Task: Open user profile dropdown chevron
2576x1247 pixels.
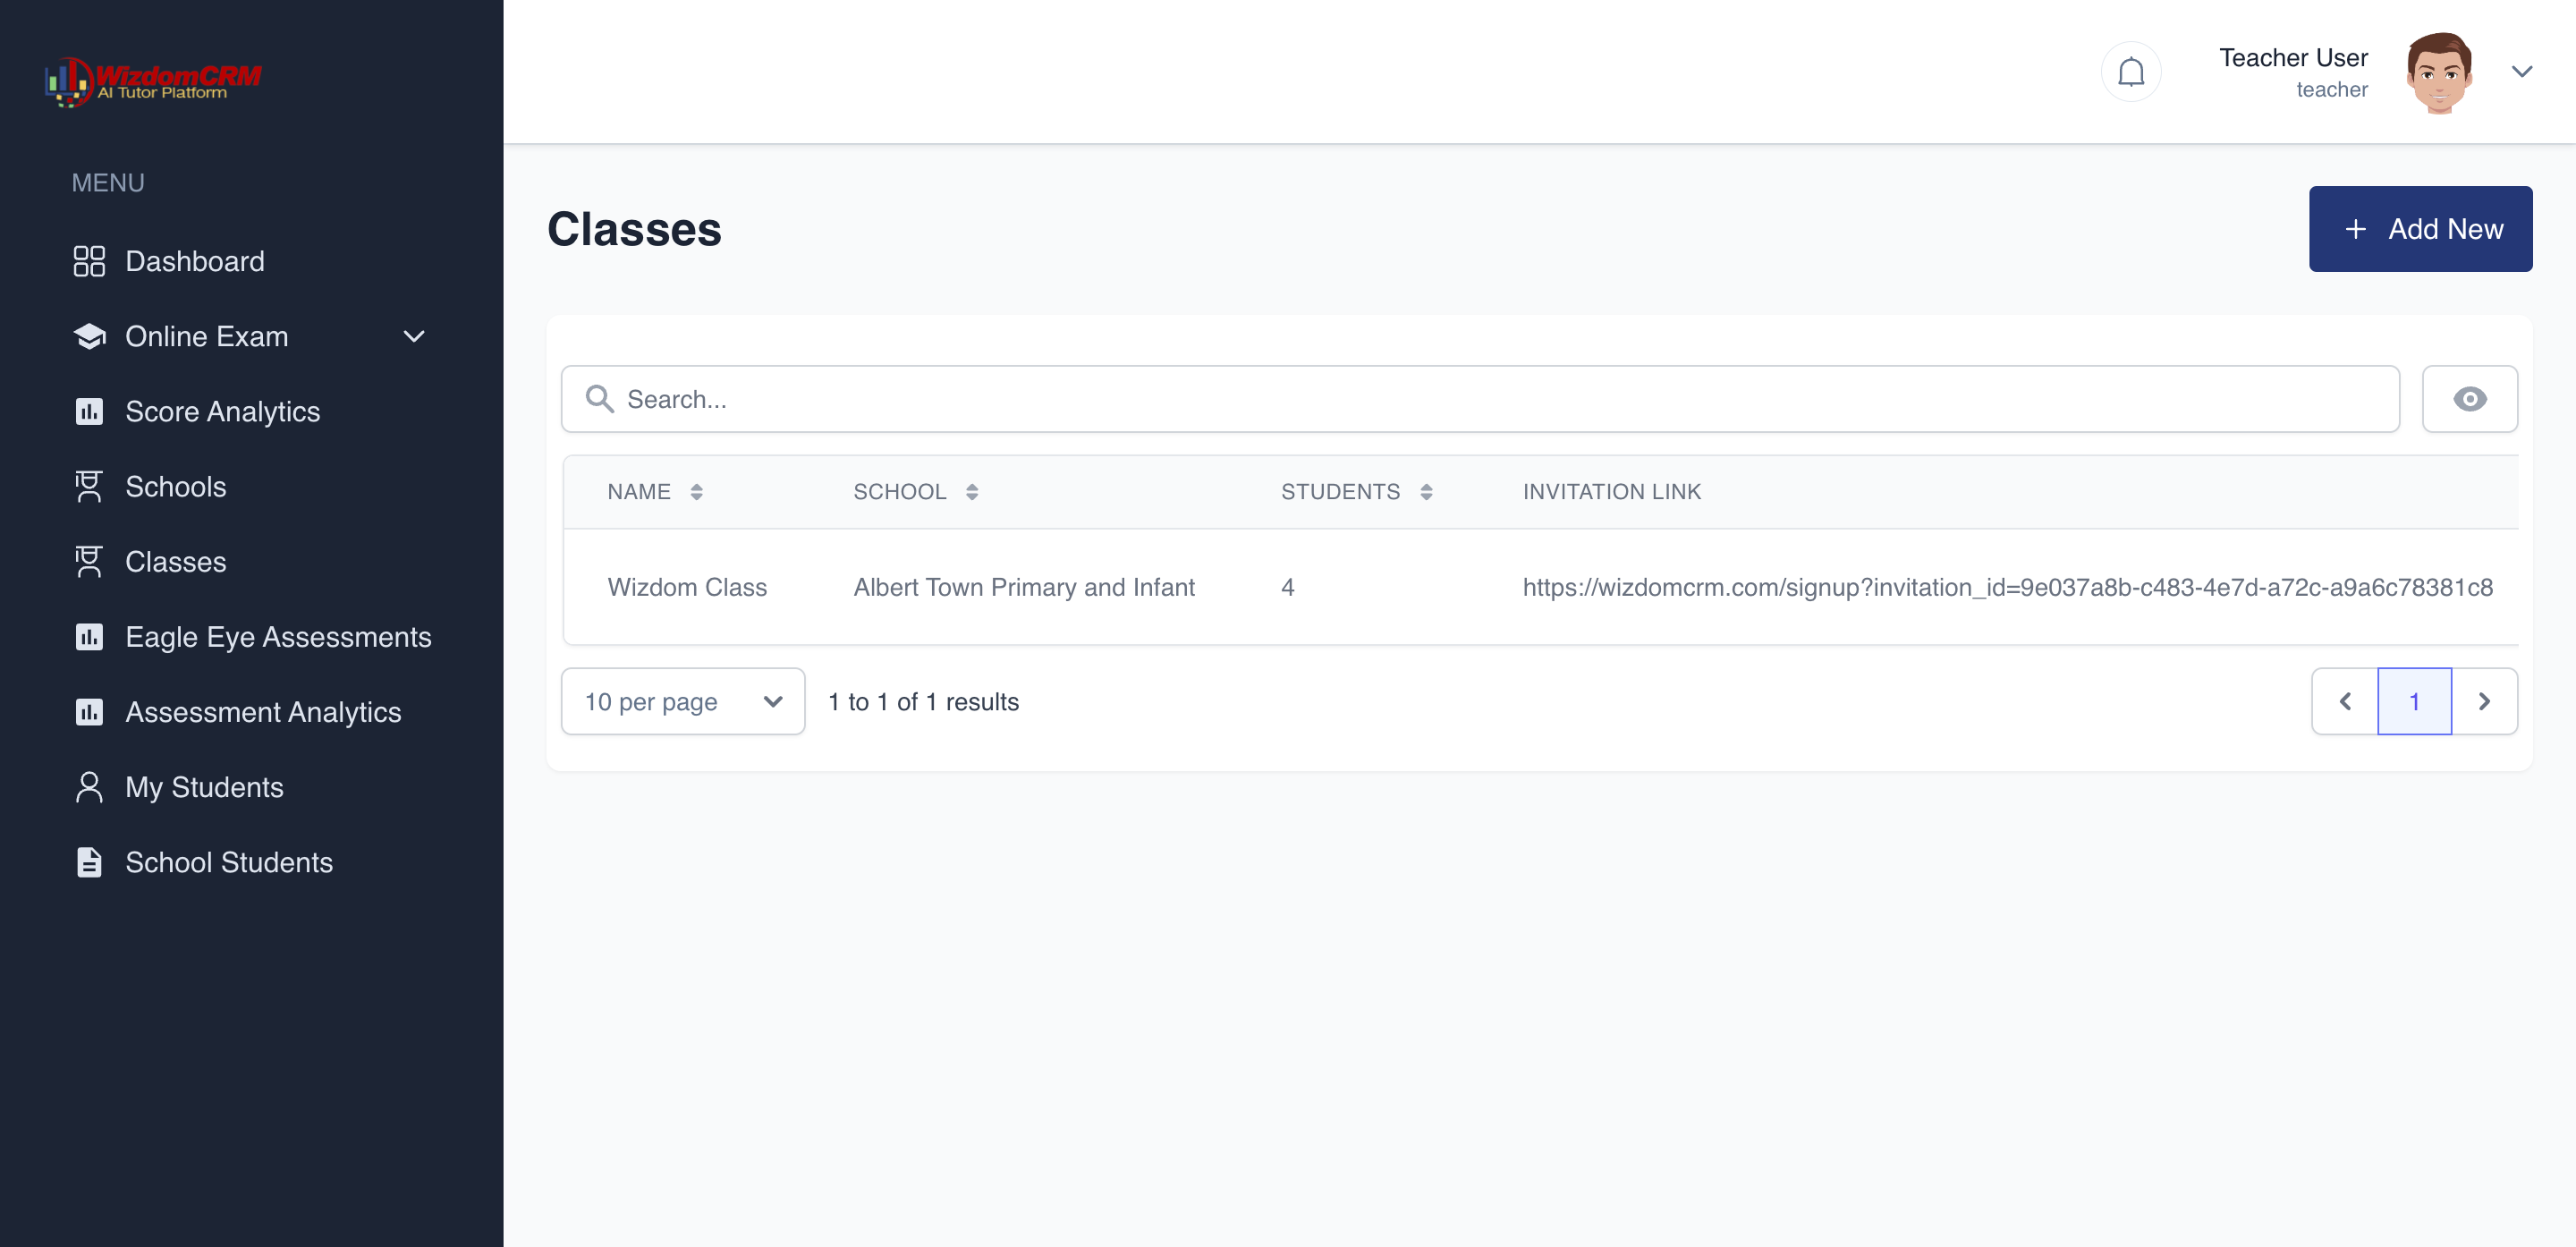Action: (x=2521, y=72)
